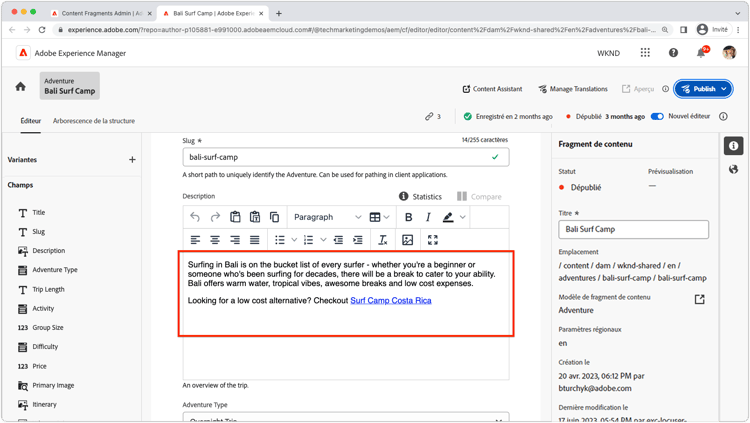Toggle italic formatting
Image resolution: width=750 pixels, height=423 pixels.
click(428, 217)
